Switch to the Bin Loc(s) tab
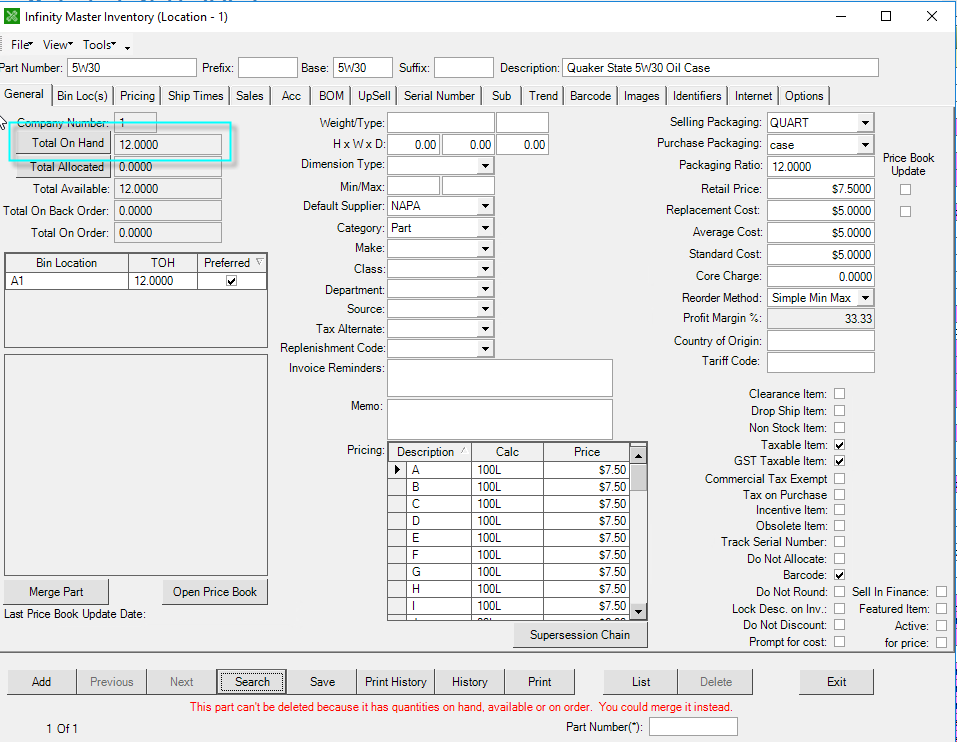Image resolution: width=957 pixels, height=742 pixels. coord(82,96)
